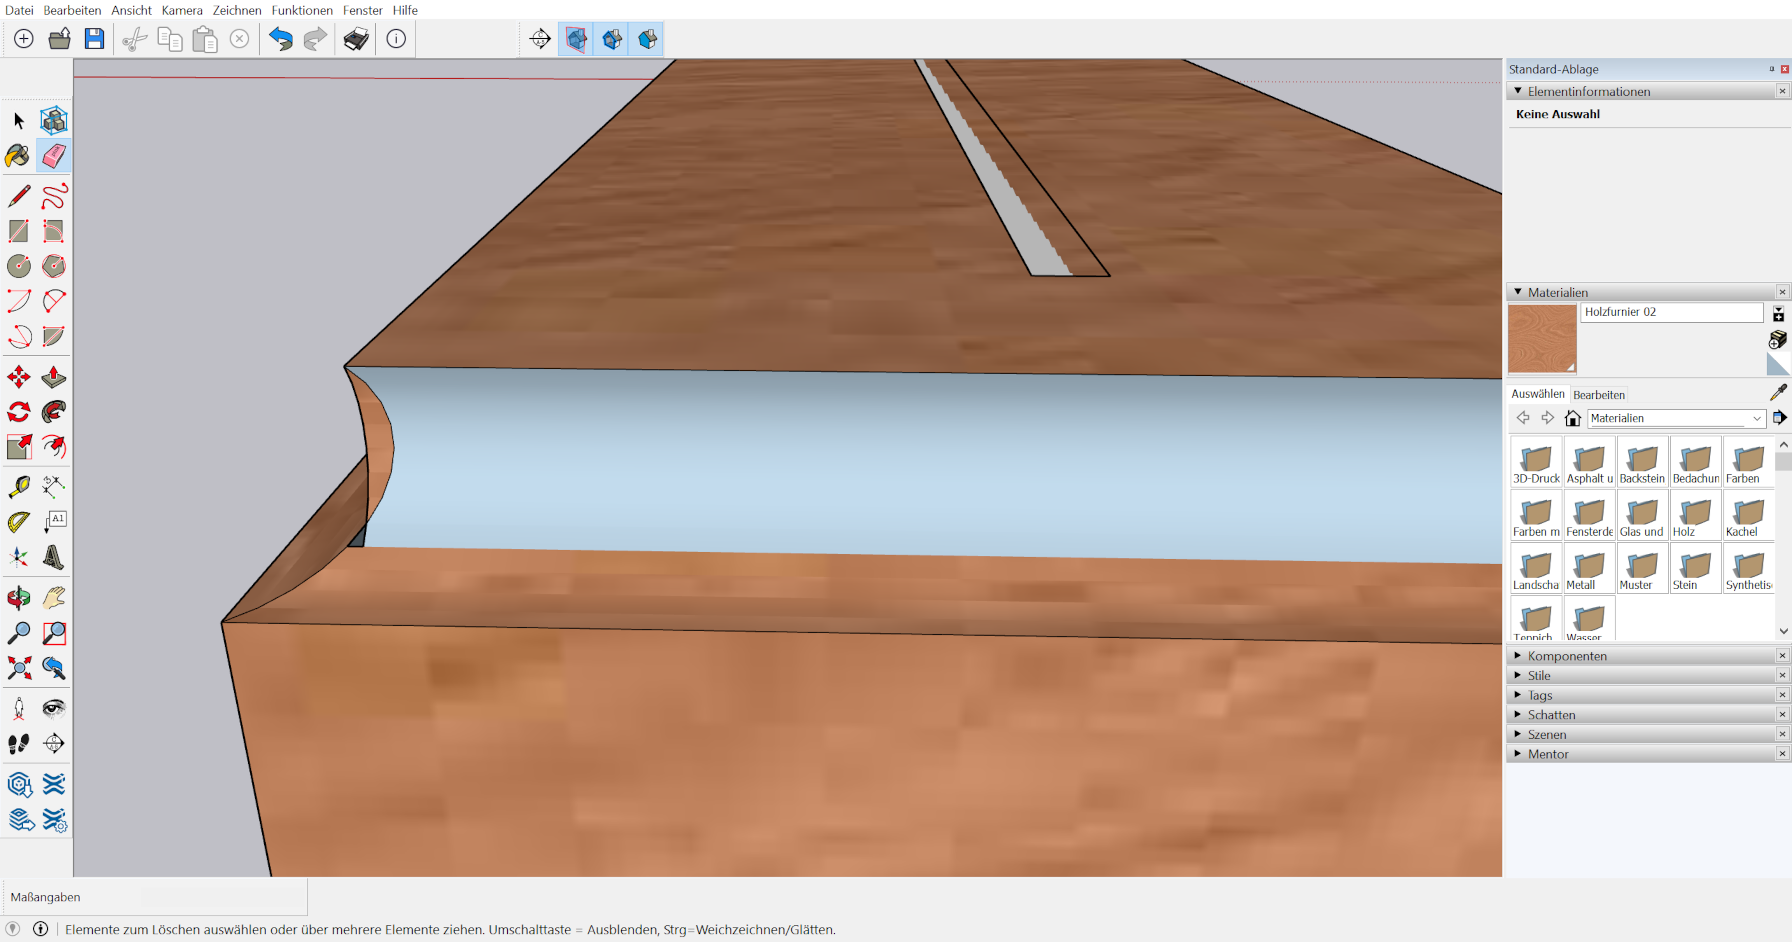Switch to the Bearbeiten materials tab
This screenshot has width=1792, height=942.
click(x=1598, y=395)
